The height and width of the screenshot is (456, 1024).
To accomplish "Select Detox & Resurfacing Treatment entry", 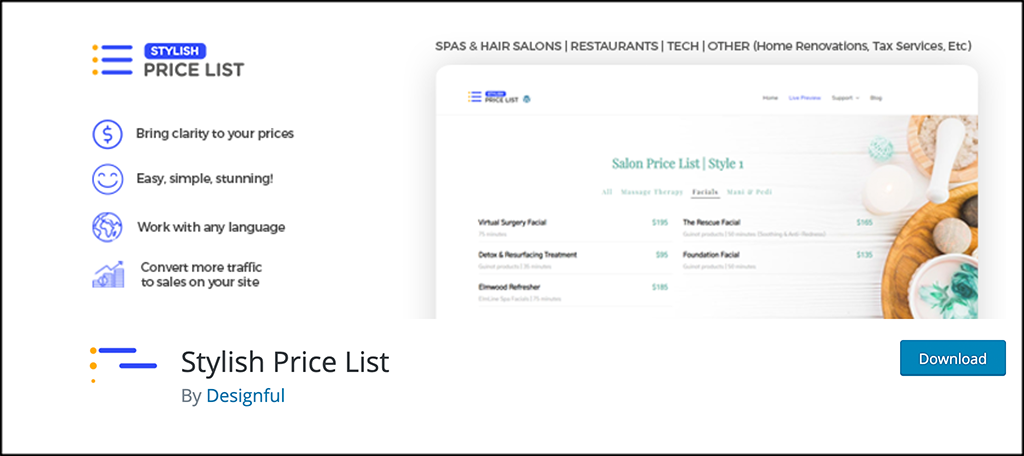I will 573,259.
